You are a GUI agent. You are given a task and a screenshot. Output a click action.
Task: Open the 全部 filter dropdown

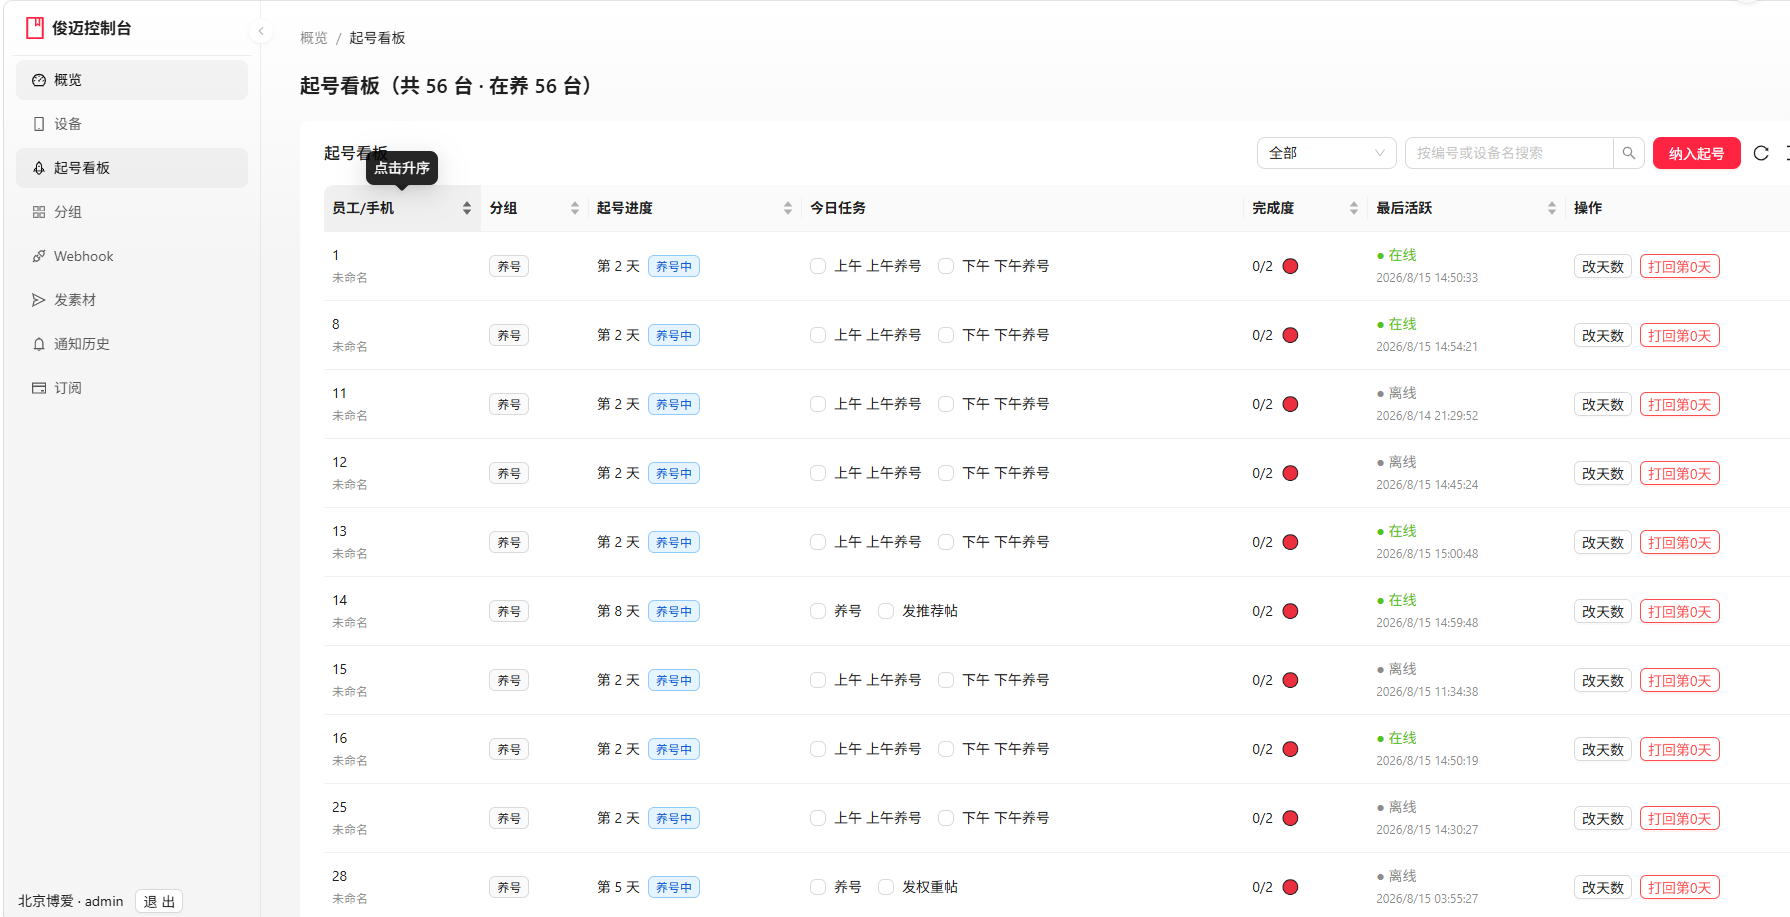(x=1326, y=153)
